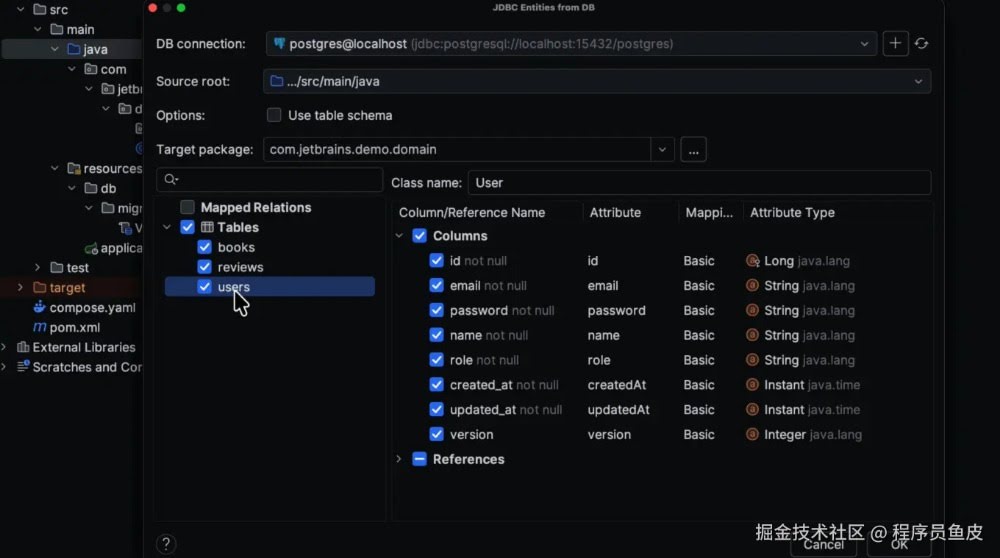Click the plus icon to add DB connection

[895, 44]
